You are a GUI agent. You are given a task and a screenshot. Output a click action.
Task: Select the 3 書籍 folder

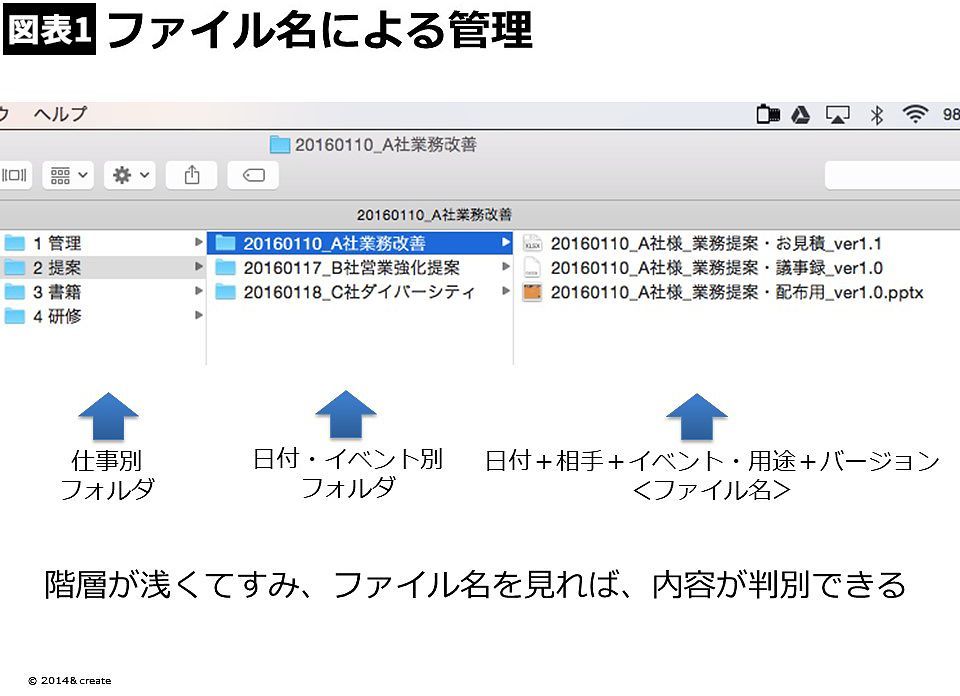click(58, 292)
